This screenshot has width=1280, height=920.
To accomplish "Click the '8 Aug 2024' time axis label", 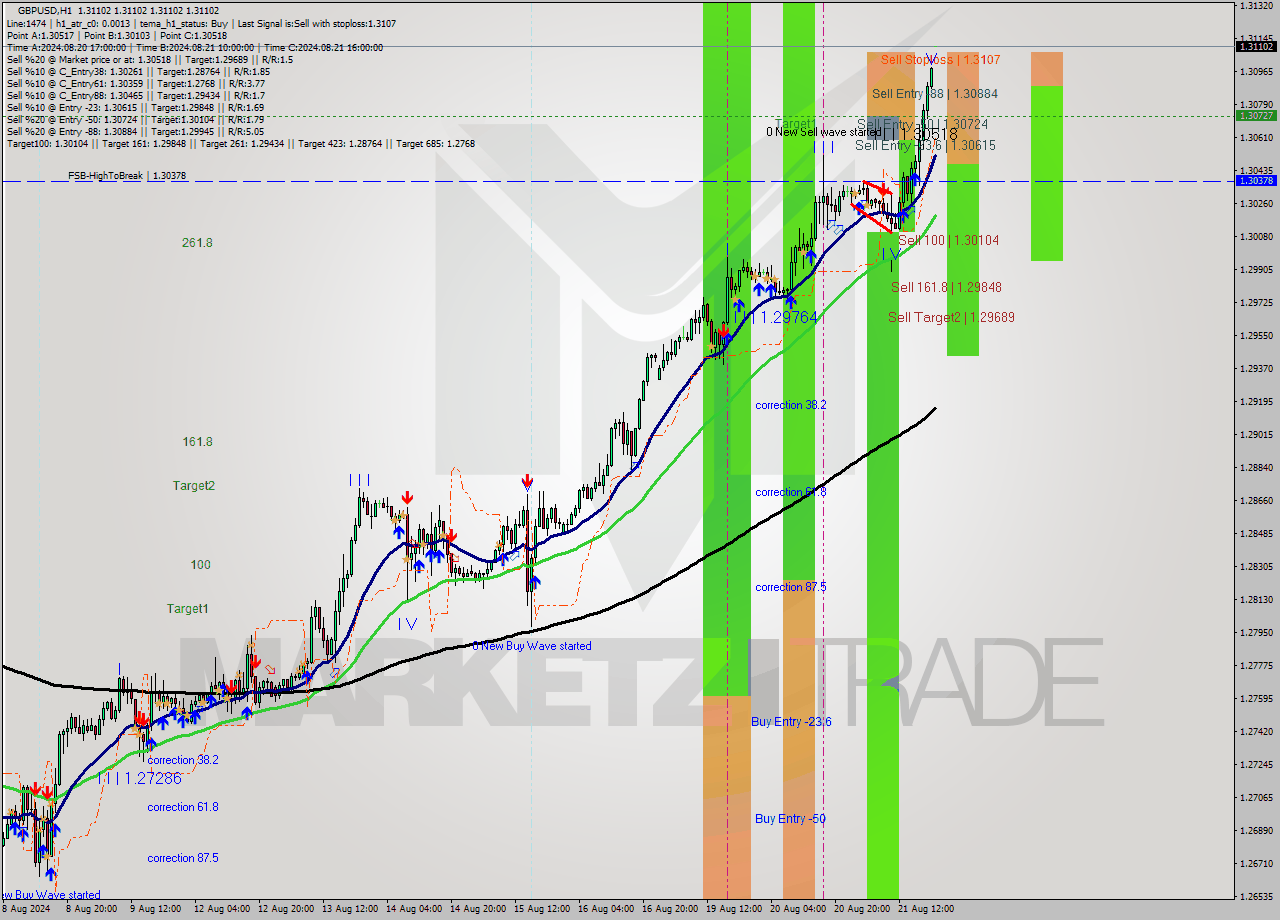I will pyautogui.click(x=25, y=909).
